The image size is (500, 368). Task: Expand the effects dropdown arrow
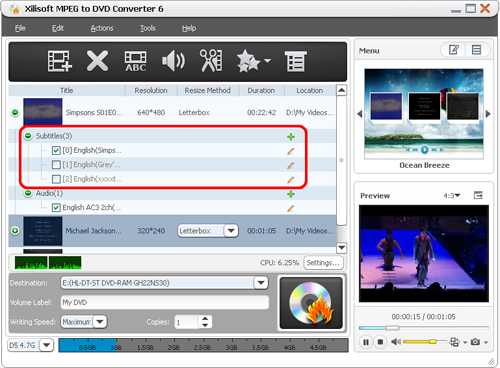click(x=267, y=61)
